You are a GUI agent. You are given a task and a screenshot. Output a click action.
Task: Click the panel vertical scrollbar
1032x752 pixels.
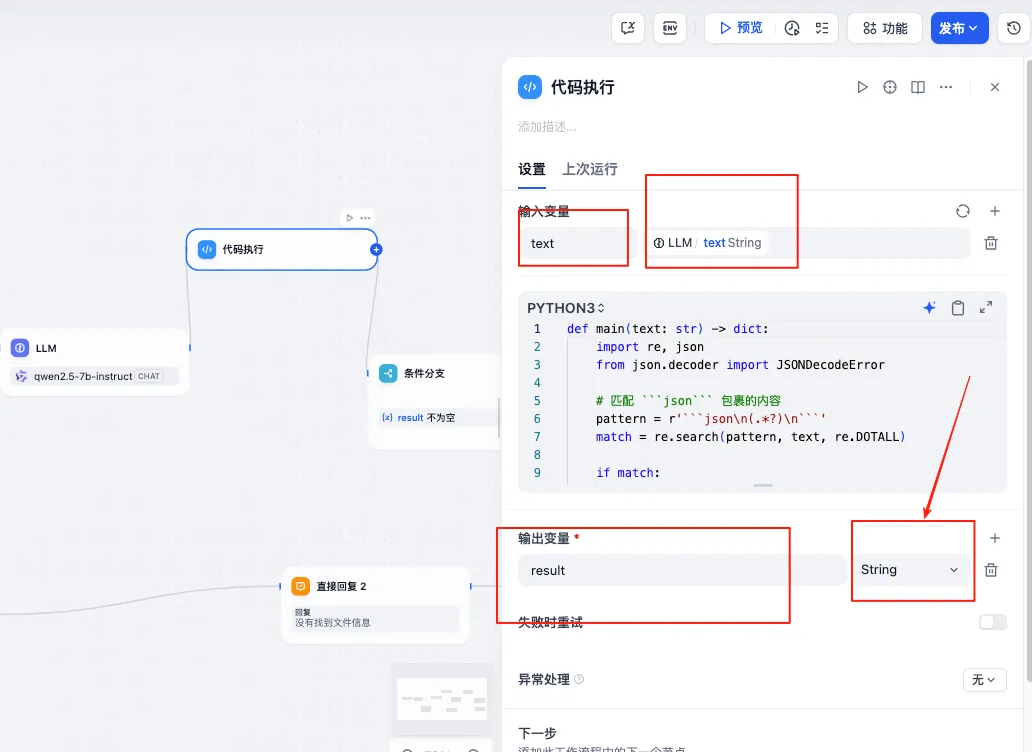click(x=1029, y=372)
